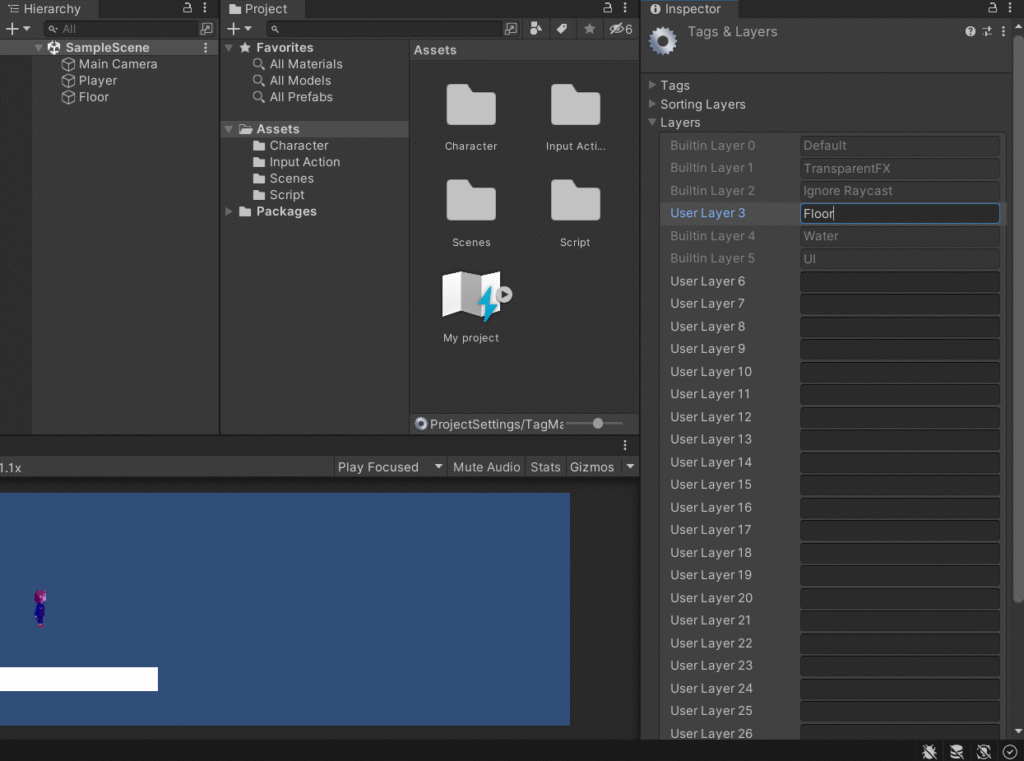Click the cache server icon in status bar
Screen dimensions: 1024x761
click(x=956, y=751)
